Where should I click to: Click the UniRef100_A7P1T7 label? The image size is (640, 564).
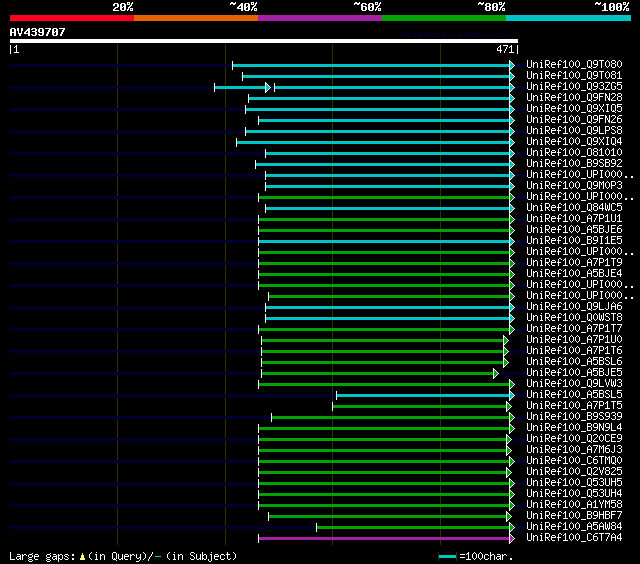(x=574, y=329)
